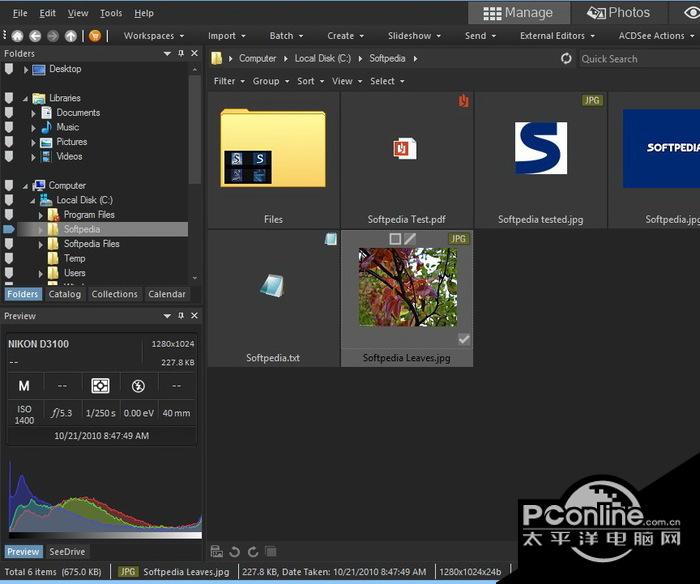Viewport: 700px width, 584px height.
Task: Pin the Folders panel
Action: 181,53
